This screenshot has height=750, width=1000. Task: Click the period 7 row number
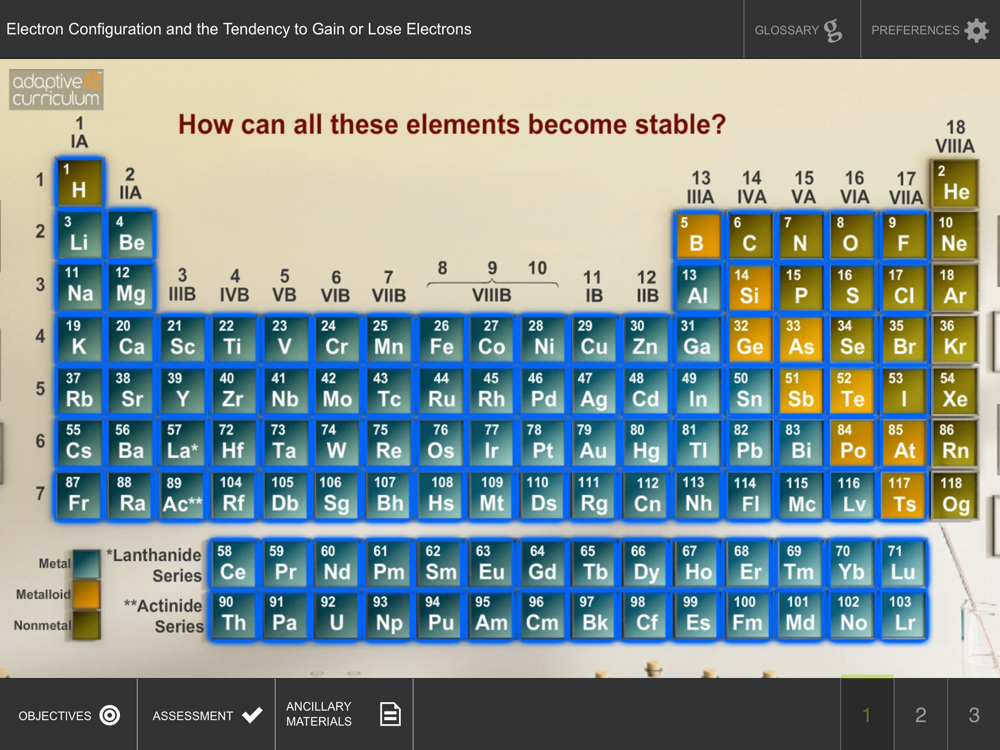pyautogui.click(x=40, y=493)
